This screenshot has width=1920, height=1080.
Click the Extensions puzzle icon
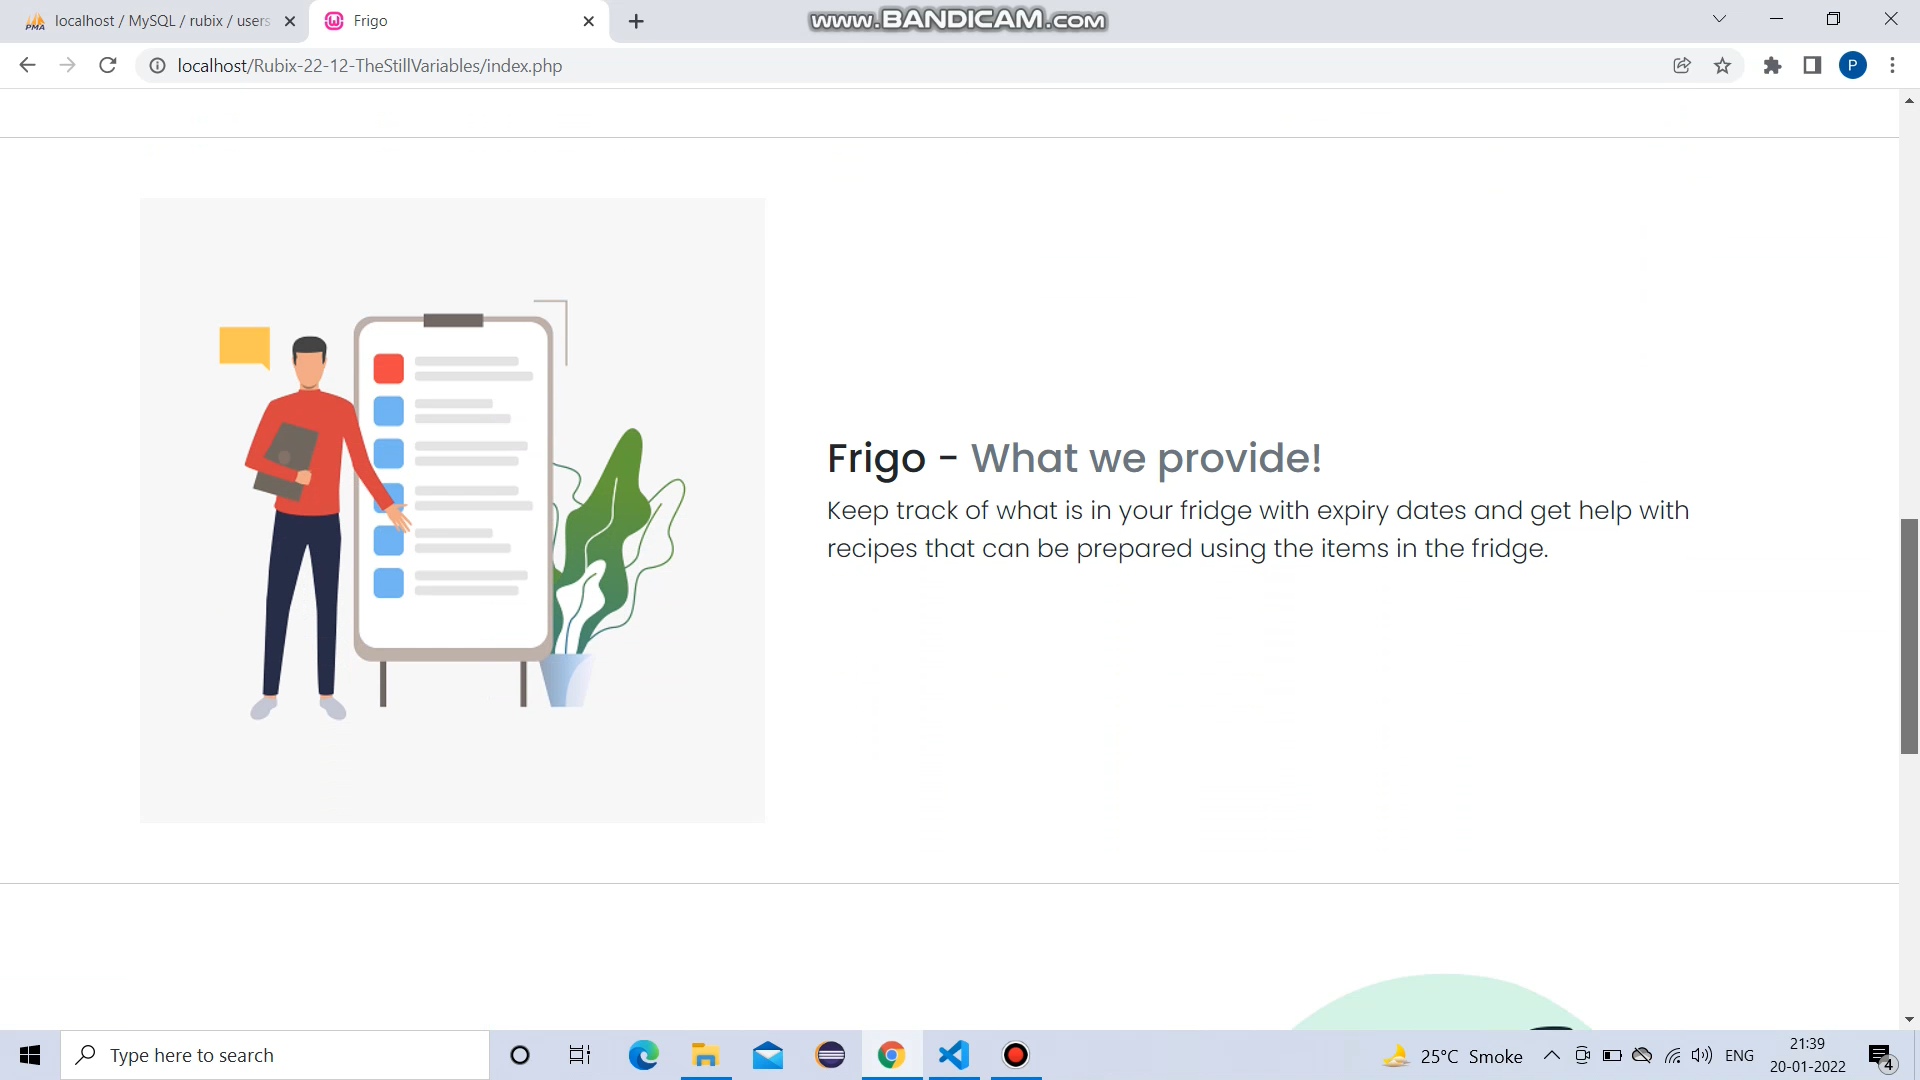pos(1772,66)
